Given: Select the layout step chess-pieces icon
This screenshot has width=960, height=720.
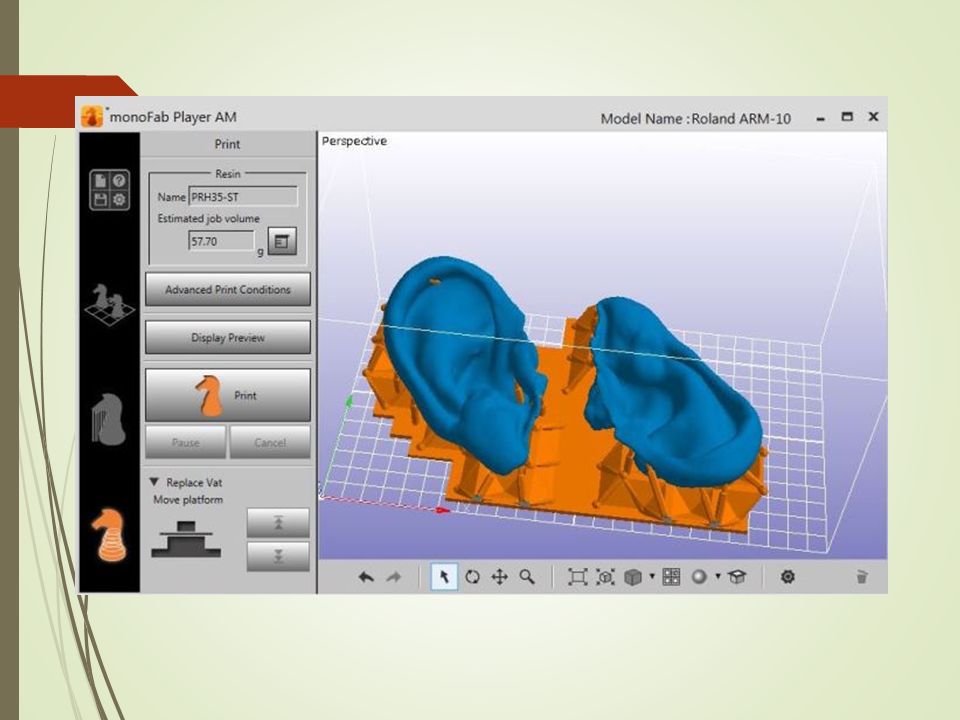Looking at the screenshot, I should coord(110,304).
